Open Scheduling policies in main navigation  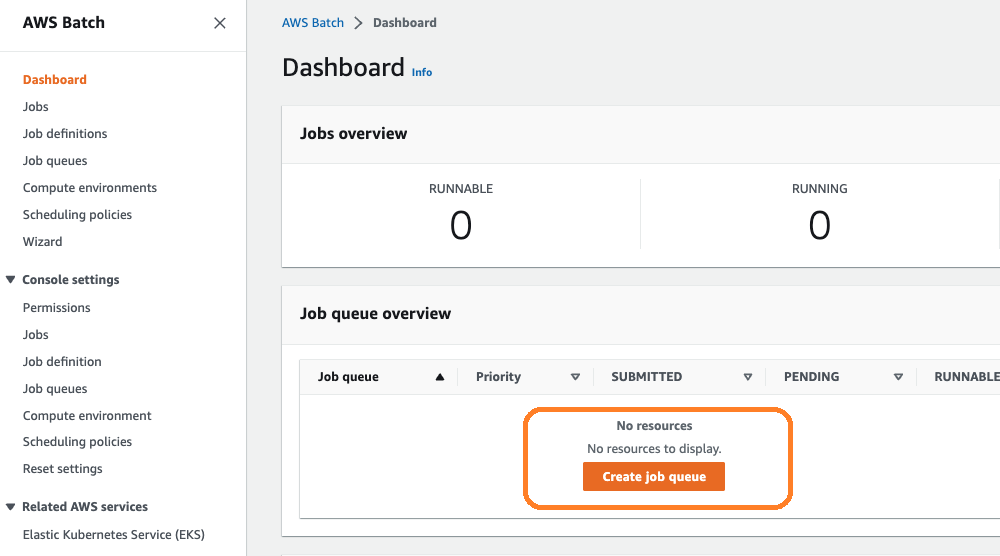point(77,214)
